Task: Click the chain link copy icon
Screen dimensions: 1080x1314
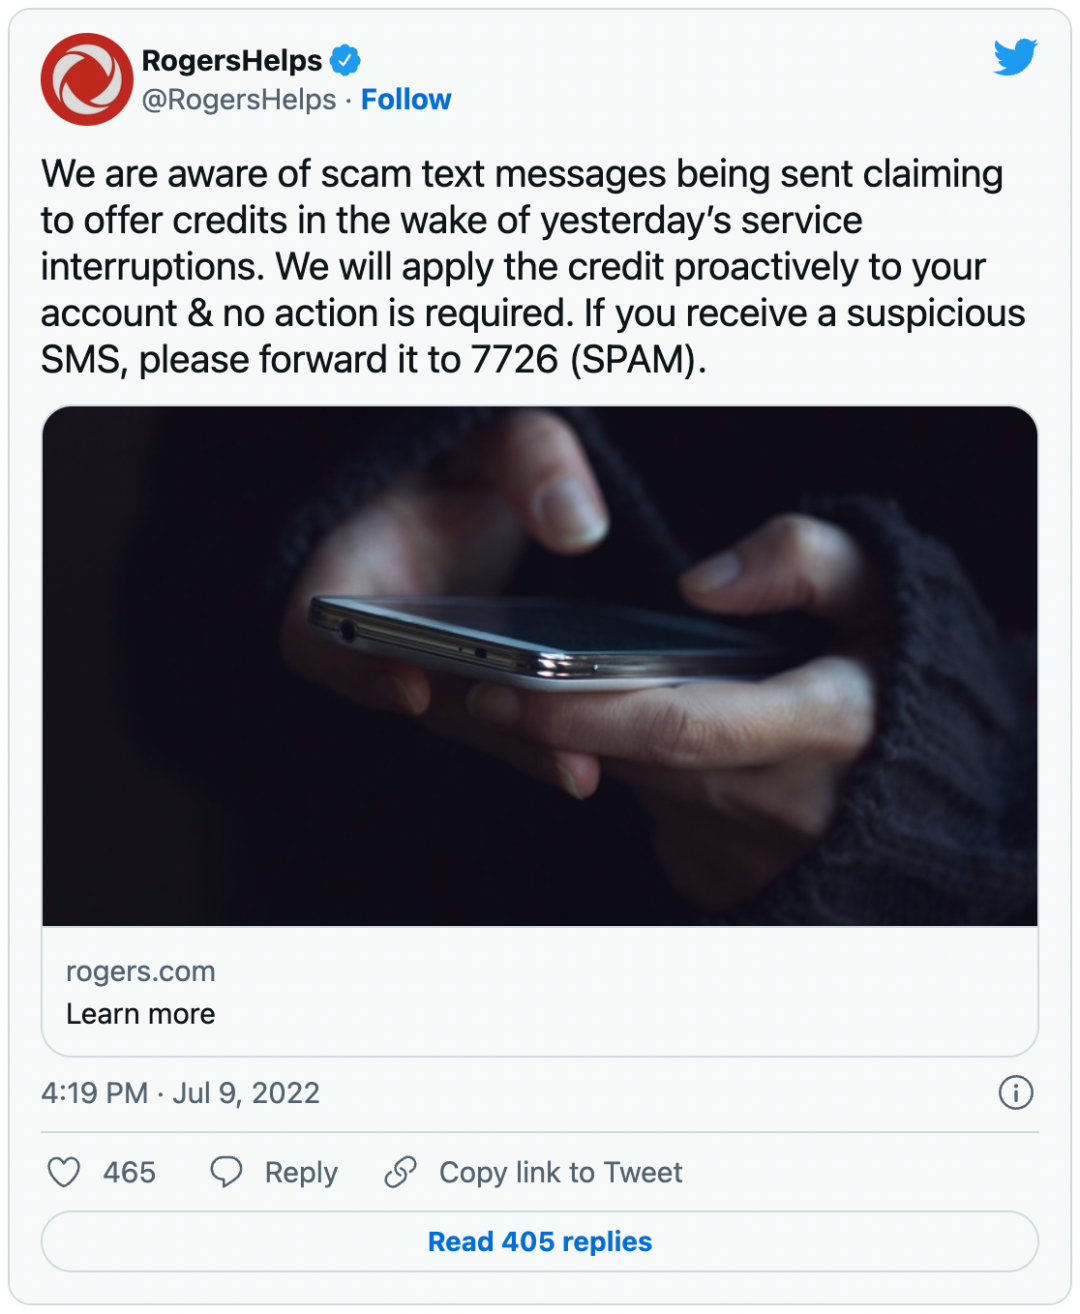Action: click(x=400, y=1172)
